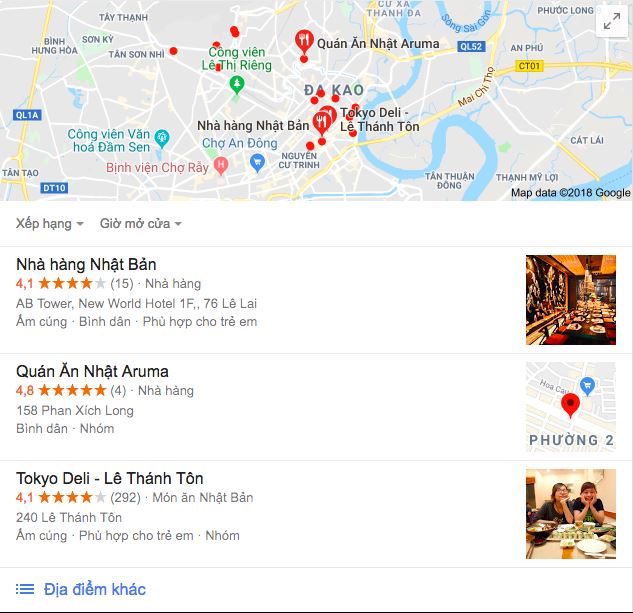The height and width of the screenshot is (613, 633).
Task: Click Bệnh viện Chợ Rẫy hospital marker
Action: pos(221,166)
